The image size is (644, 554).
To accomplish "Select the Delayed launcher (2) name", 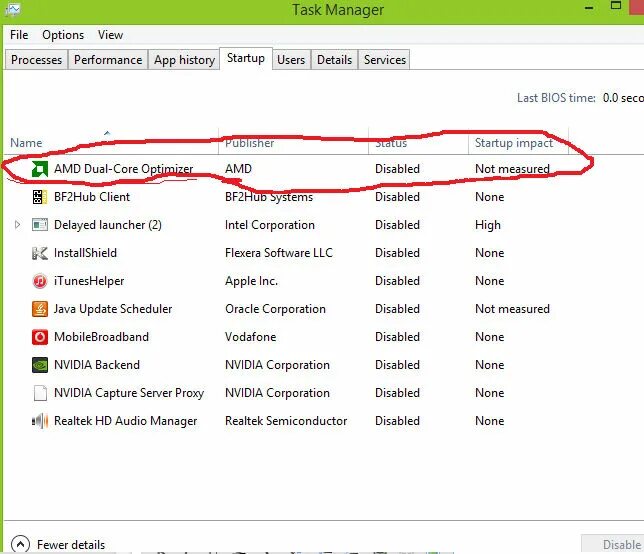I will tap(108, 225).
